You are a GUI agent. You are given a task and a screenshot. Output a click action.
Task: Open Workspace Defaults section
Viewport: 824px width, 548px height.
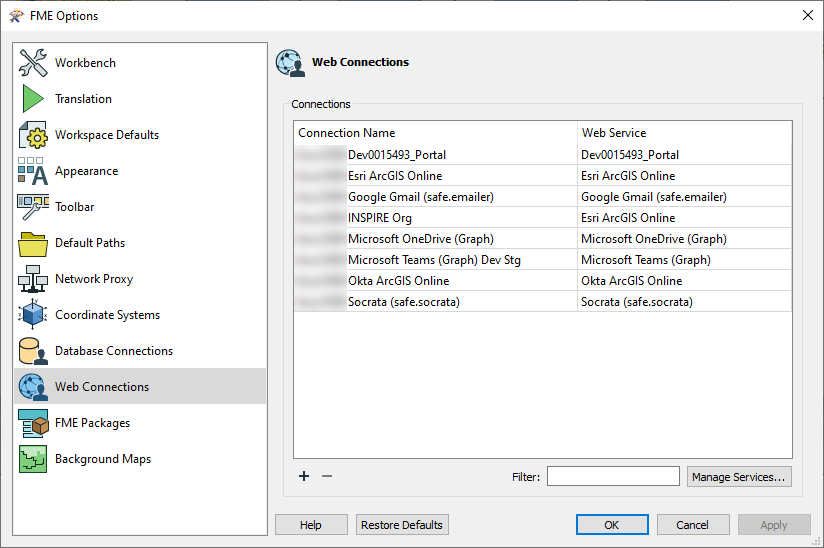coord(107,135)
